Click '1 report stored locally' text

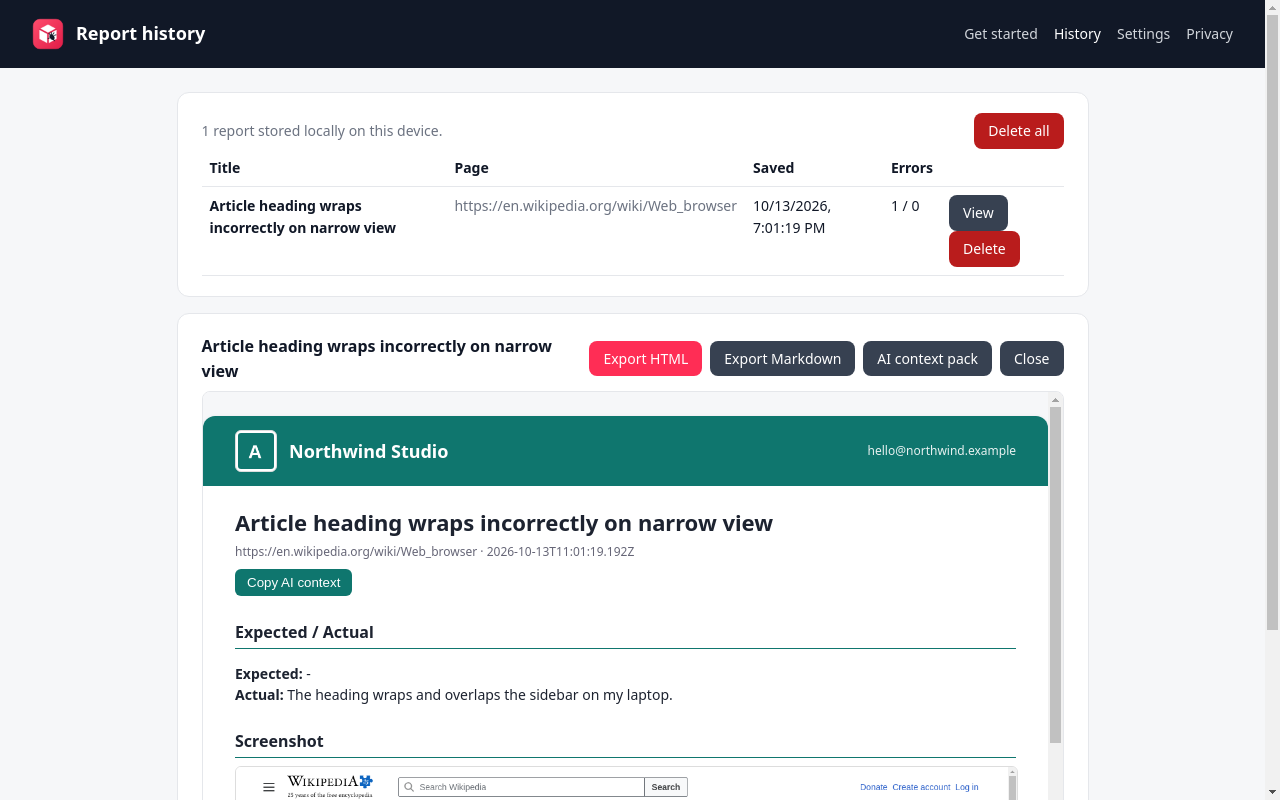click(322, 131)
